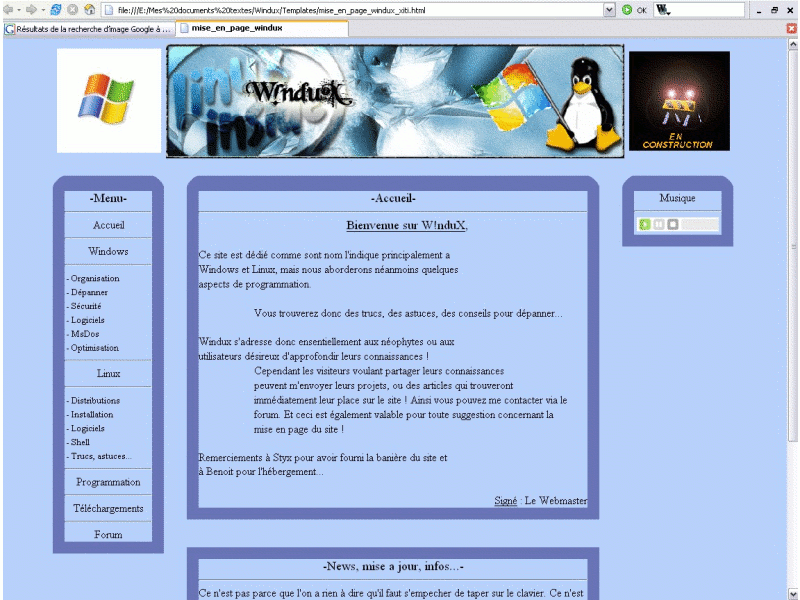
Task: Open the Shell link
Action: point(78,442)
